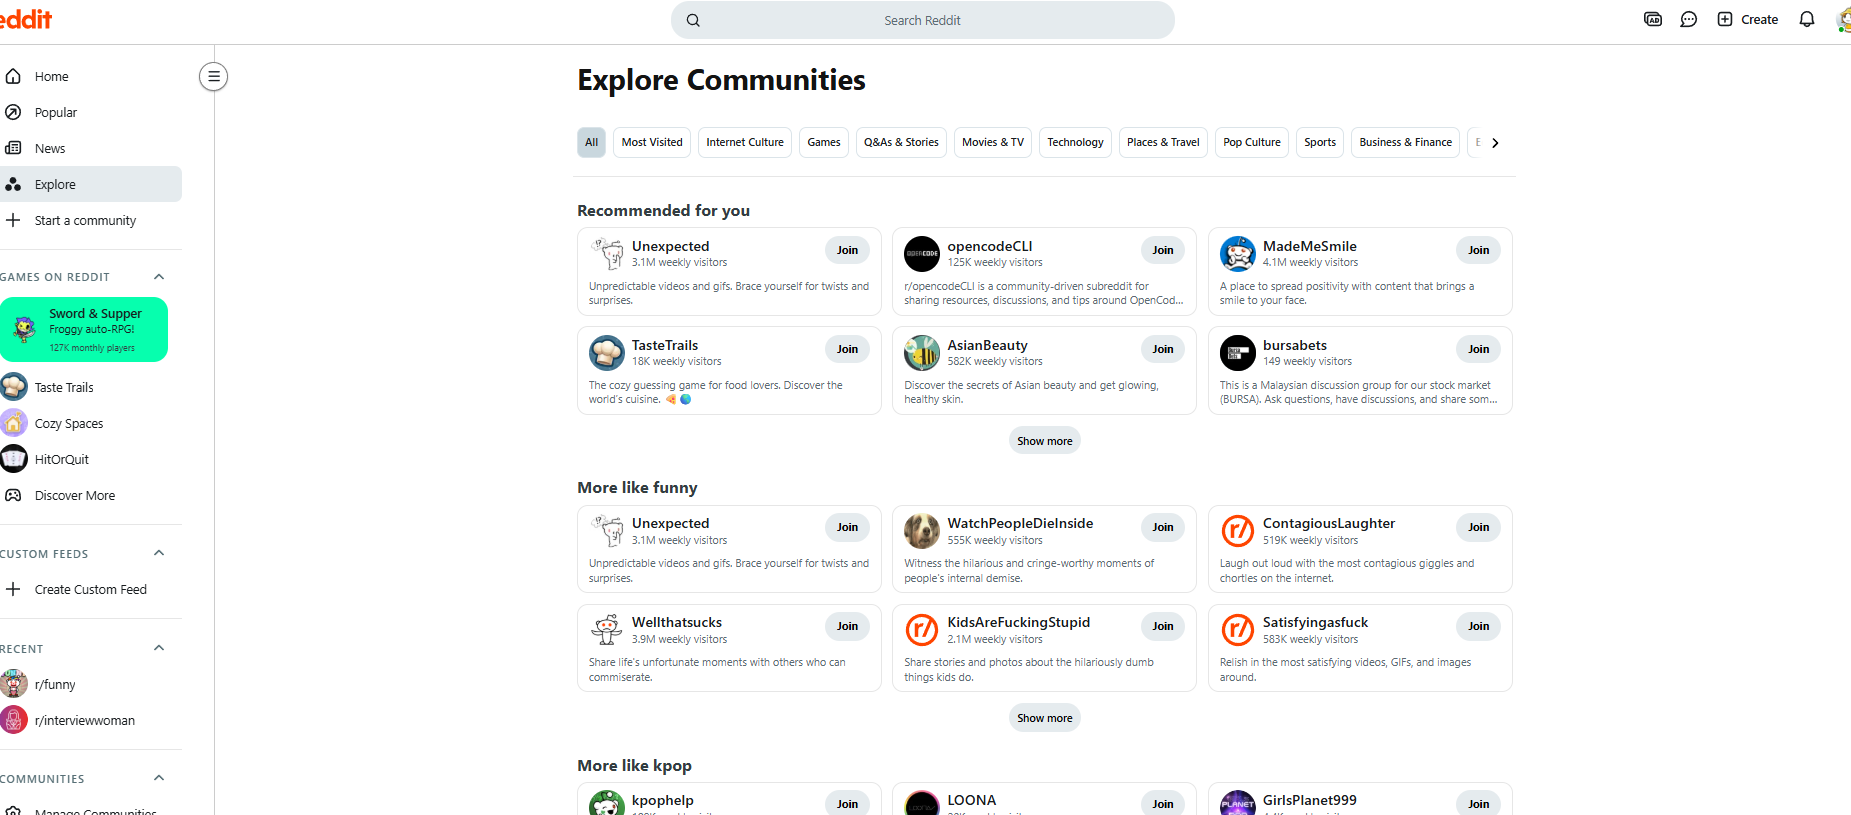Join the bursabets community
Screen dimensions: 1851x815
(x=1479, y=349)
